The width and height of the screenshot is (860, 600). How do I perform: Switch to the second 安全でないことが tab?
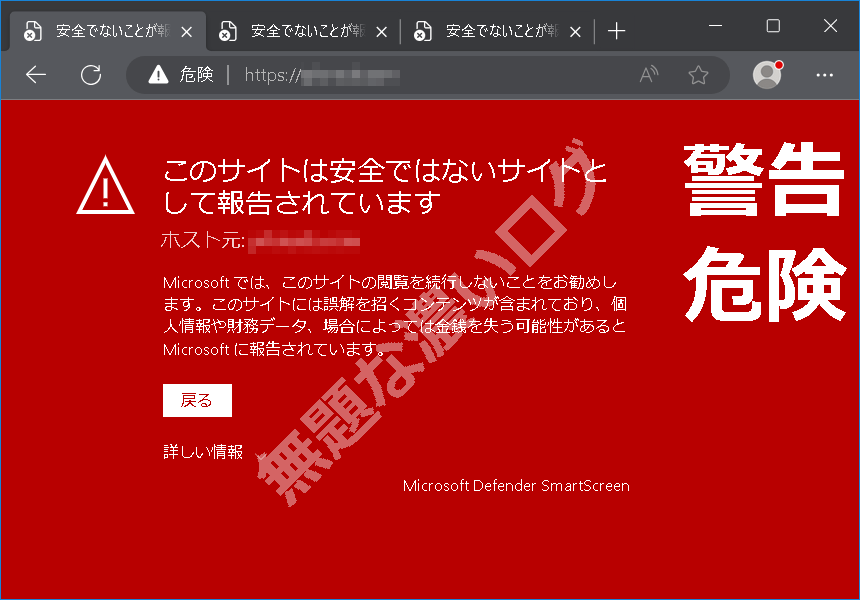point(303,31)
